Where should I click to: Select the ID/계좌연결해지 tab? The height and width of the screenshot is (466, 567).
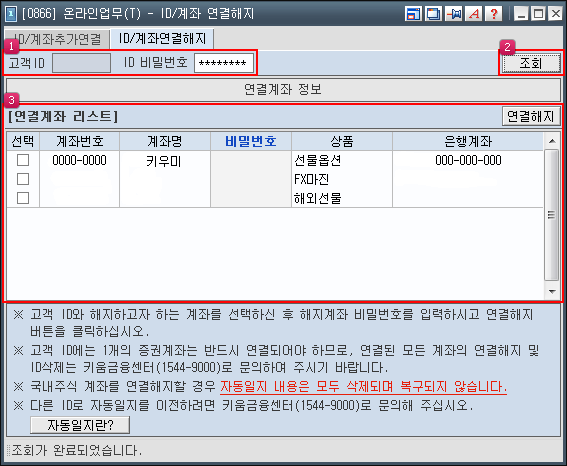click(162, 38)
